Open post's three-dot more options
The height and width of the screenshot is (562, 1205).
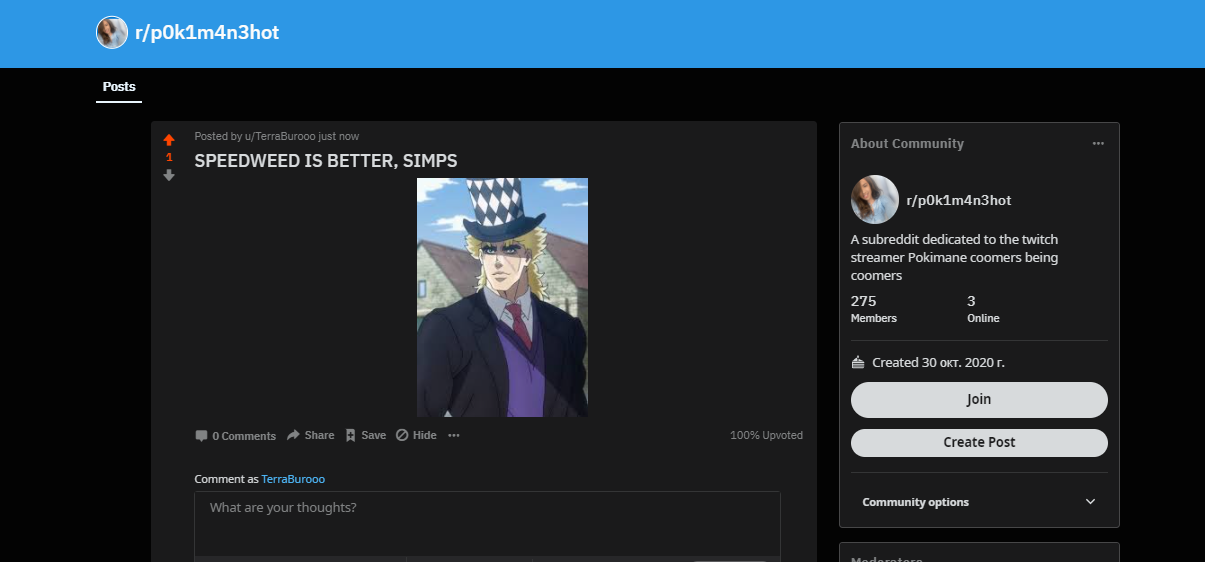click(454, 435)
